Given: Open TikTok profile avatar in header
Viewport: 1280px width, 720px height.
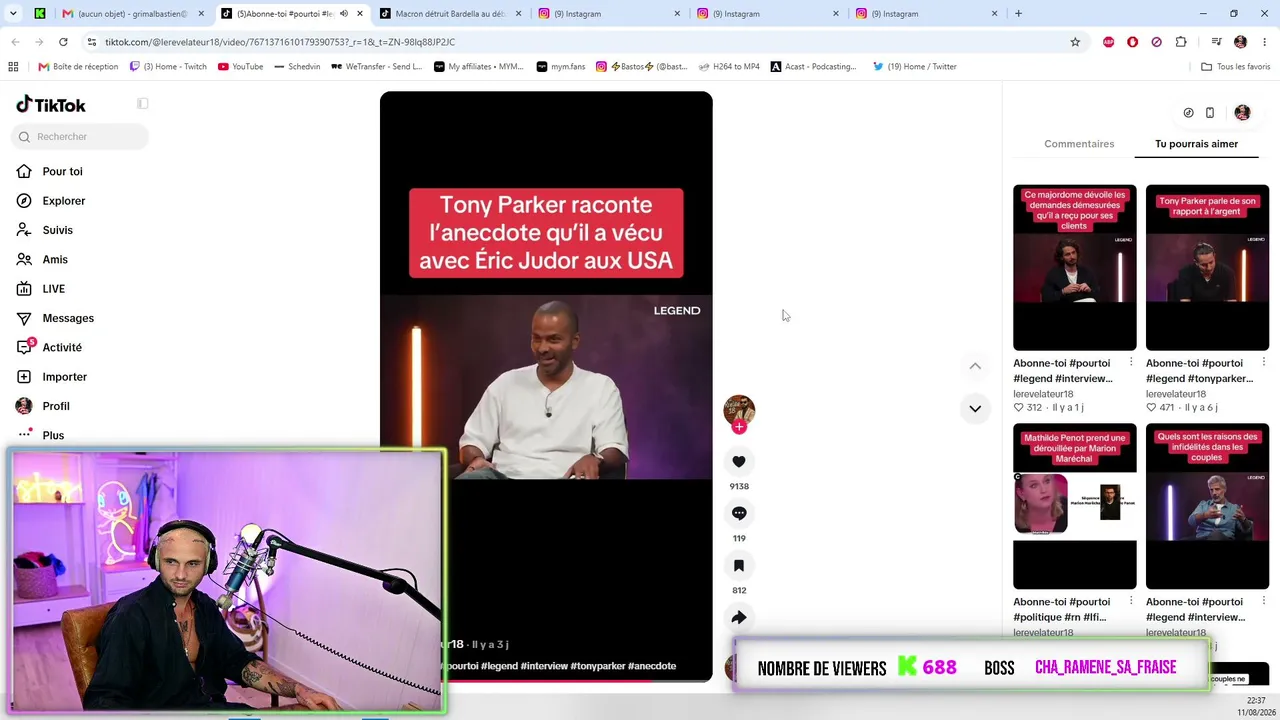Looking at the screenshot, I should point(1242,113).
